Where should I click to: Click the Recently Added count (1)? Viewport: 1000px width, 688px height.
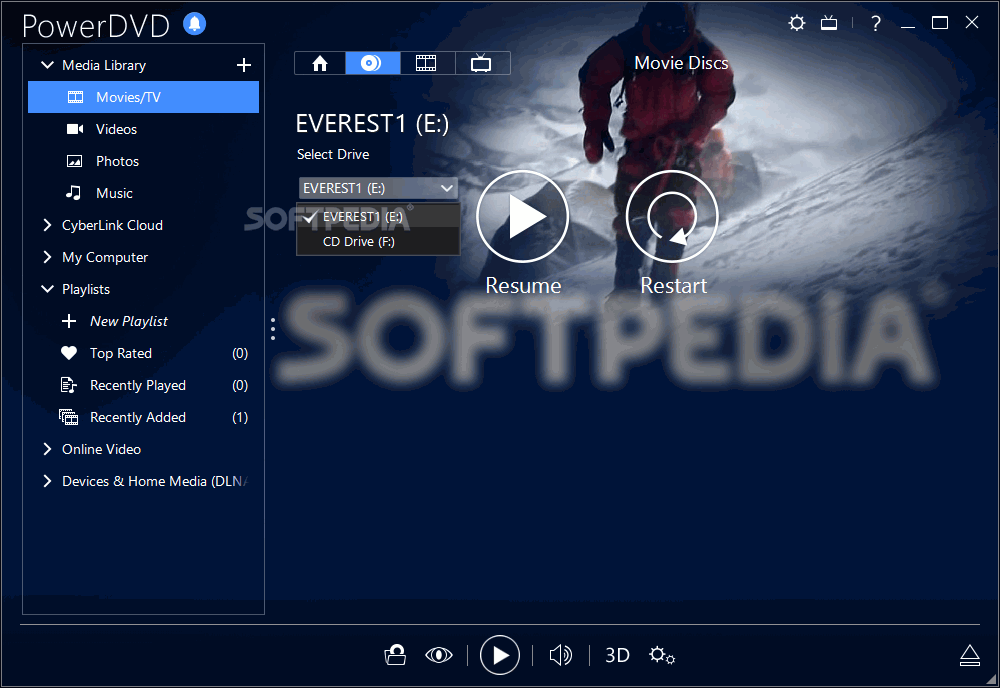240,417
